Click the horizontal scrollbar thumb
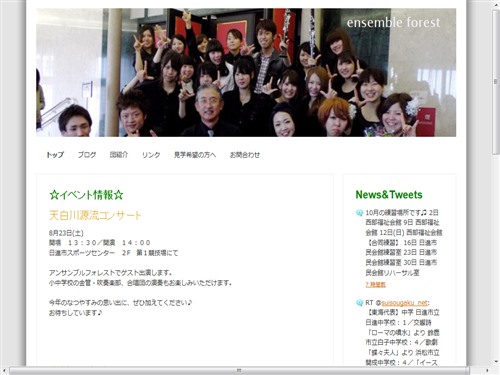Viewport: 500px width, 375px height. [x=239, y=370]
